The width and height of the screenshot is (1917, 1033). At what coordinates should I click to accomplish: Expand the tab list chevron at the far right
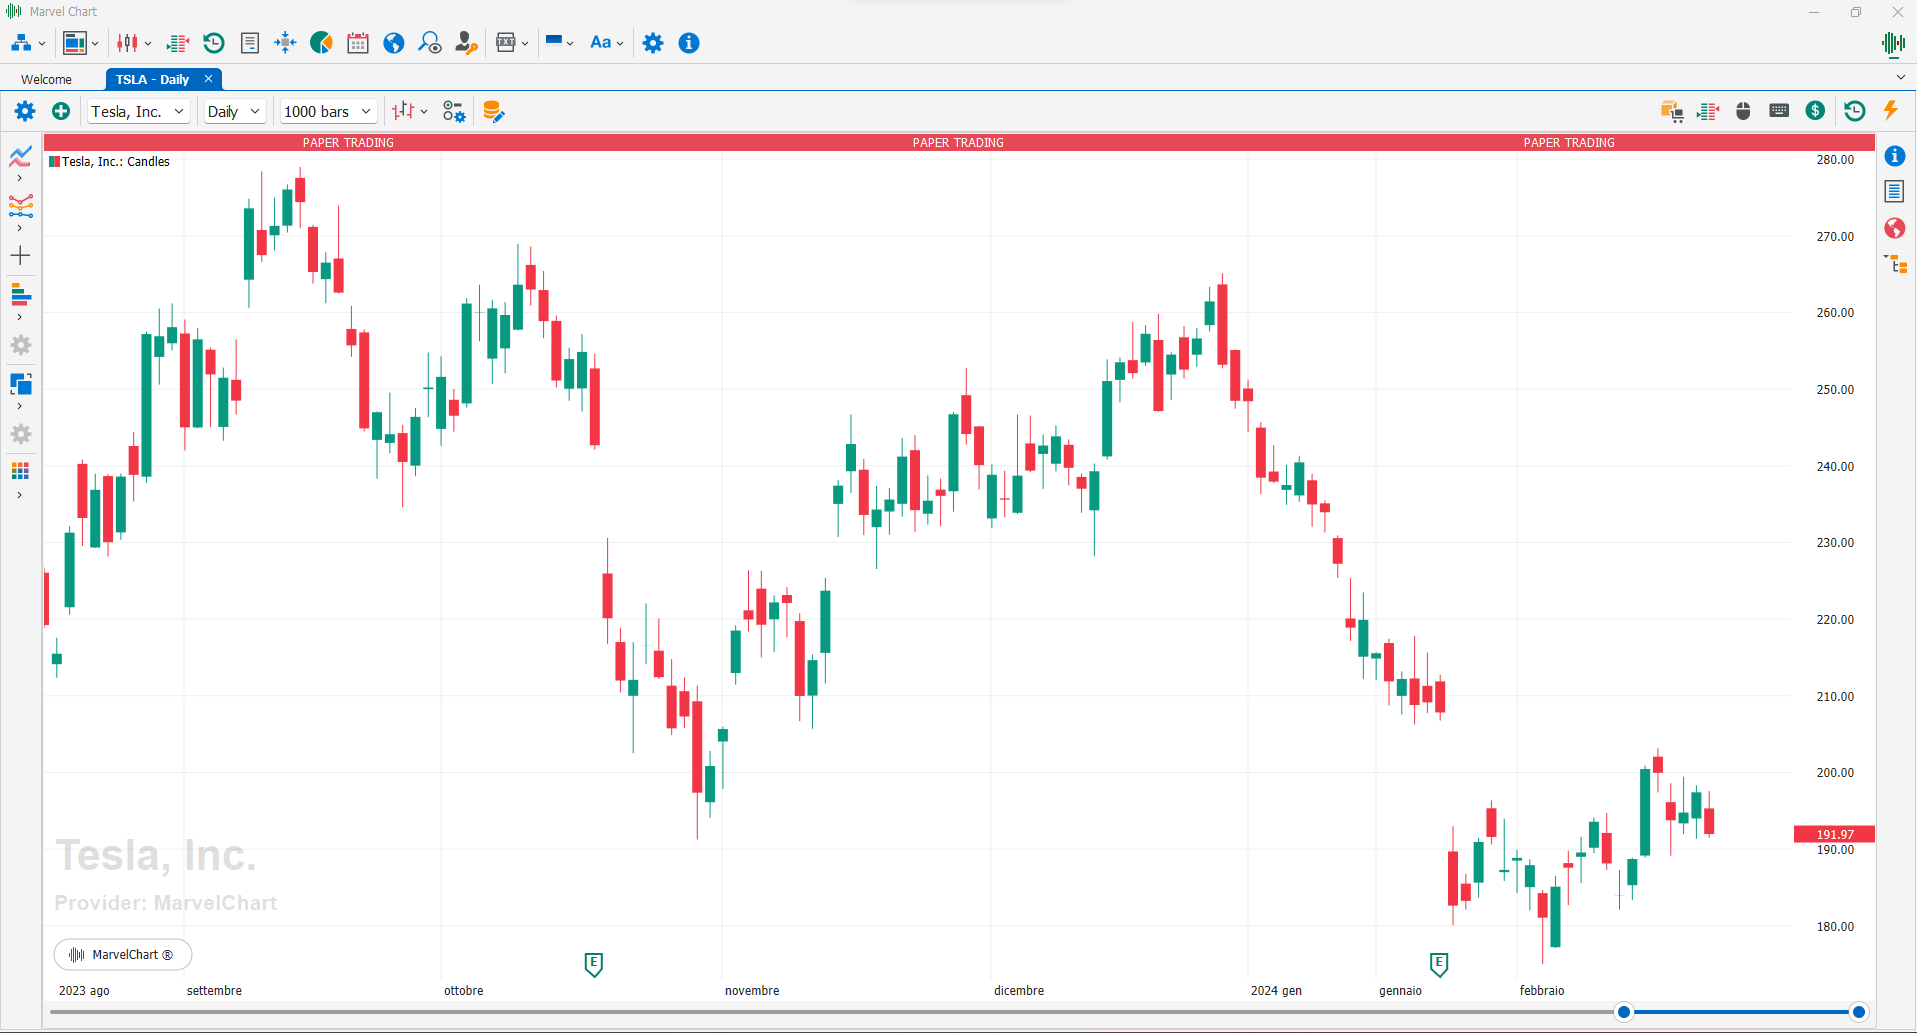1901,77
